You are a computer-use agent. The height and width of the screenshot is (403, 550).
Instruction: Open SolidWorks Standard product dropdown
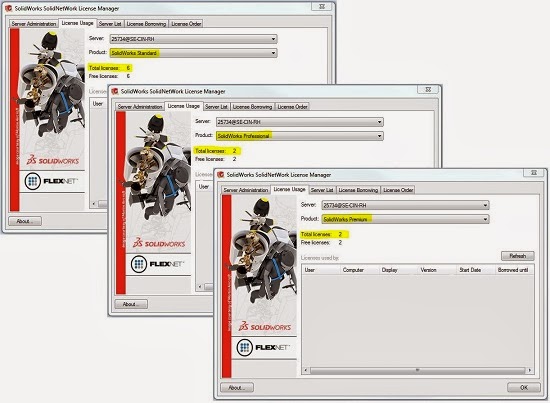click(193, 53)
